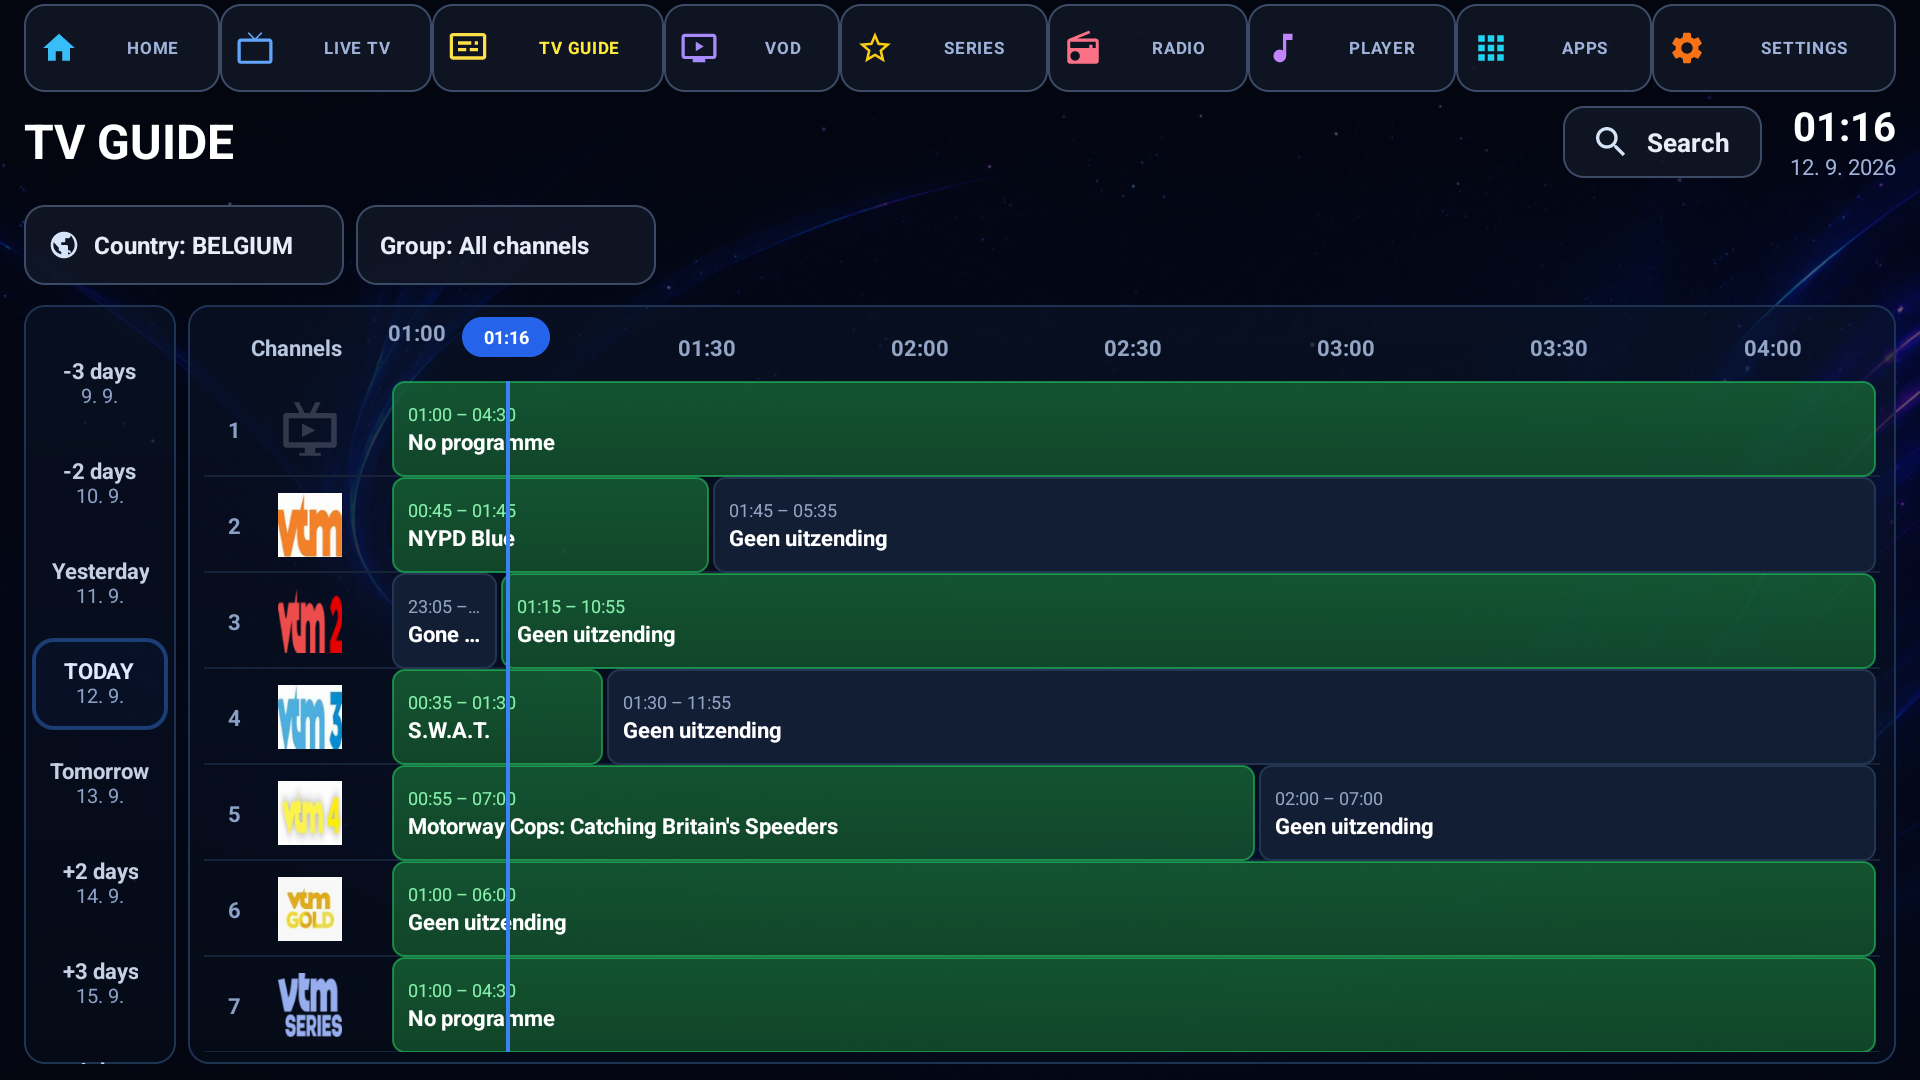1920x1080 pixels.
Task: Select Tomorrow 13. 9.
Action: pyautogui.click(x=100, y=783)
